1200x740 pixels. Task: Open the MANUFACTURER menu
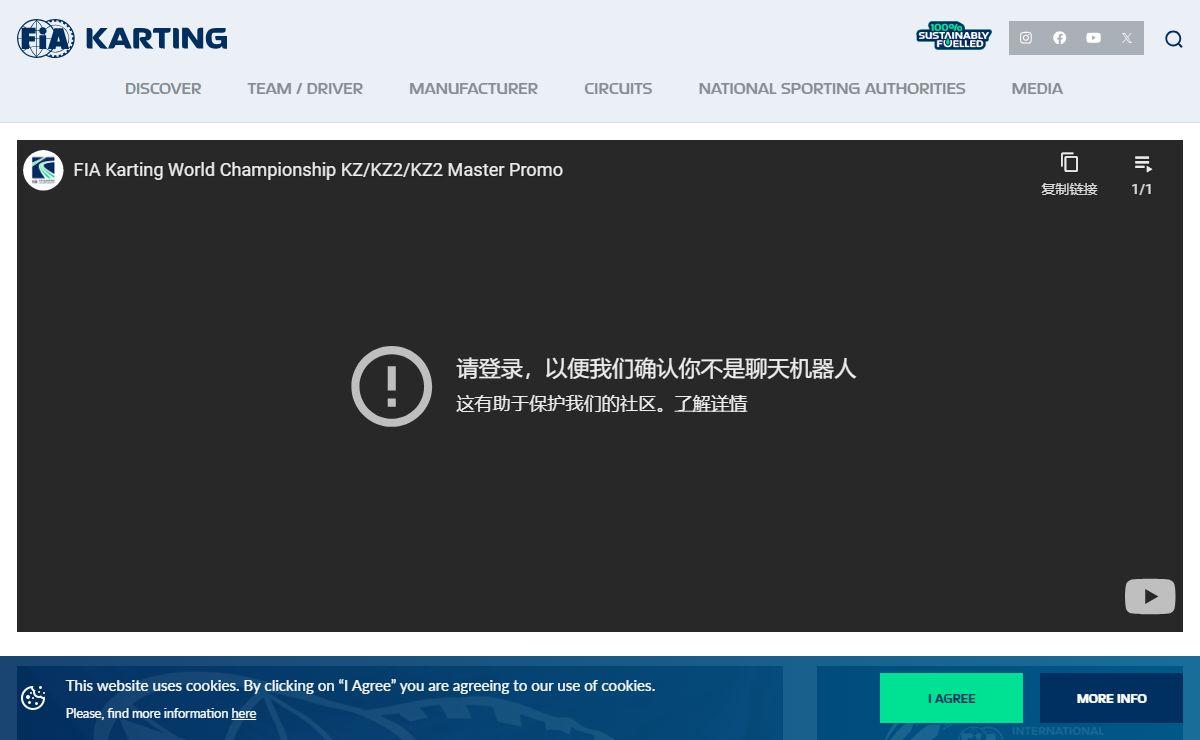(x=473, y=89)
